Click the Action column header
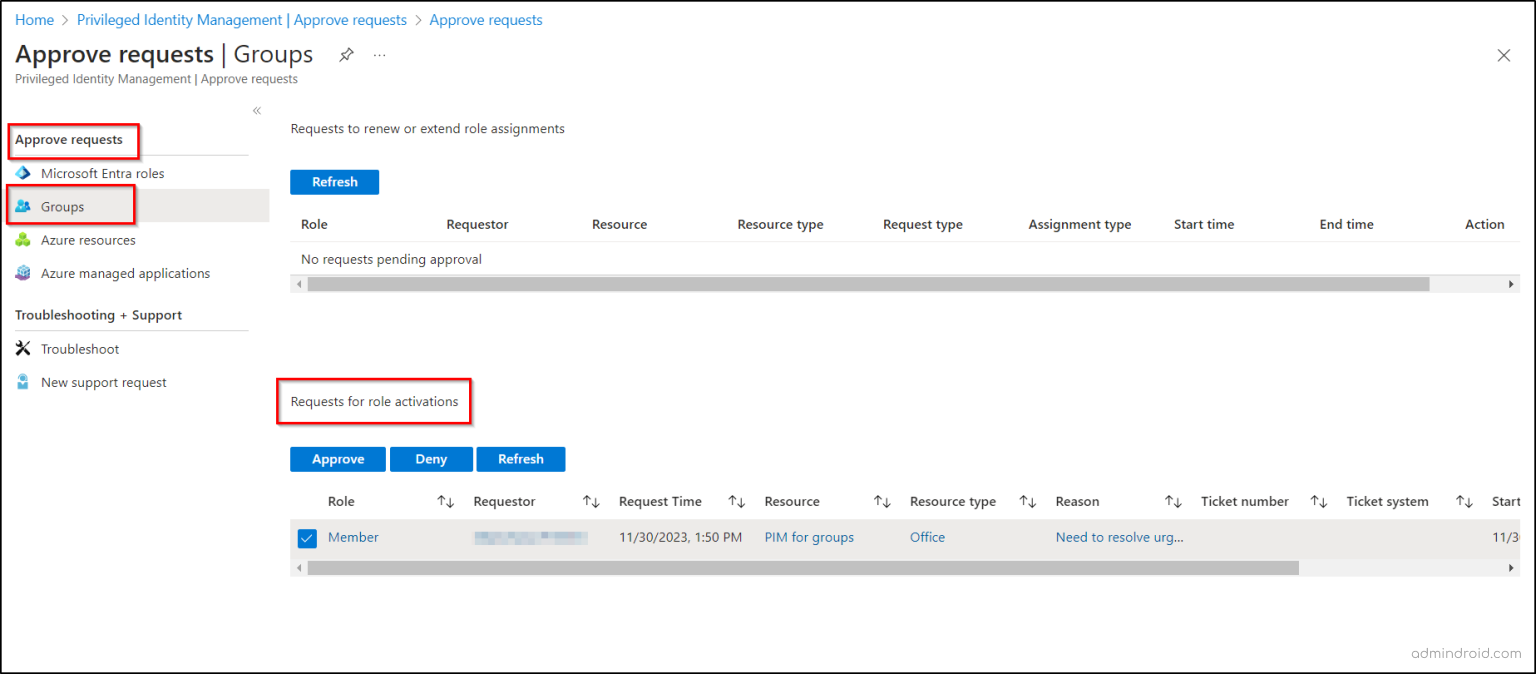 coord(1484,225)
